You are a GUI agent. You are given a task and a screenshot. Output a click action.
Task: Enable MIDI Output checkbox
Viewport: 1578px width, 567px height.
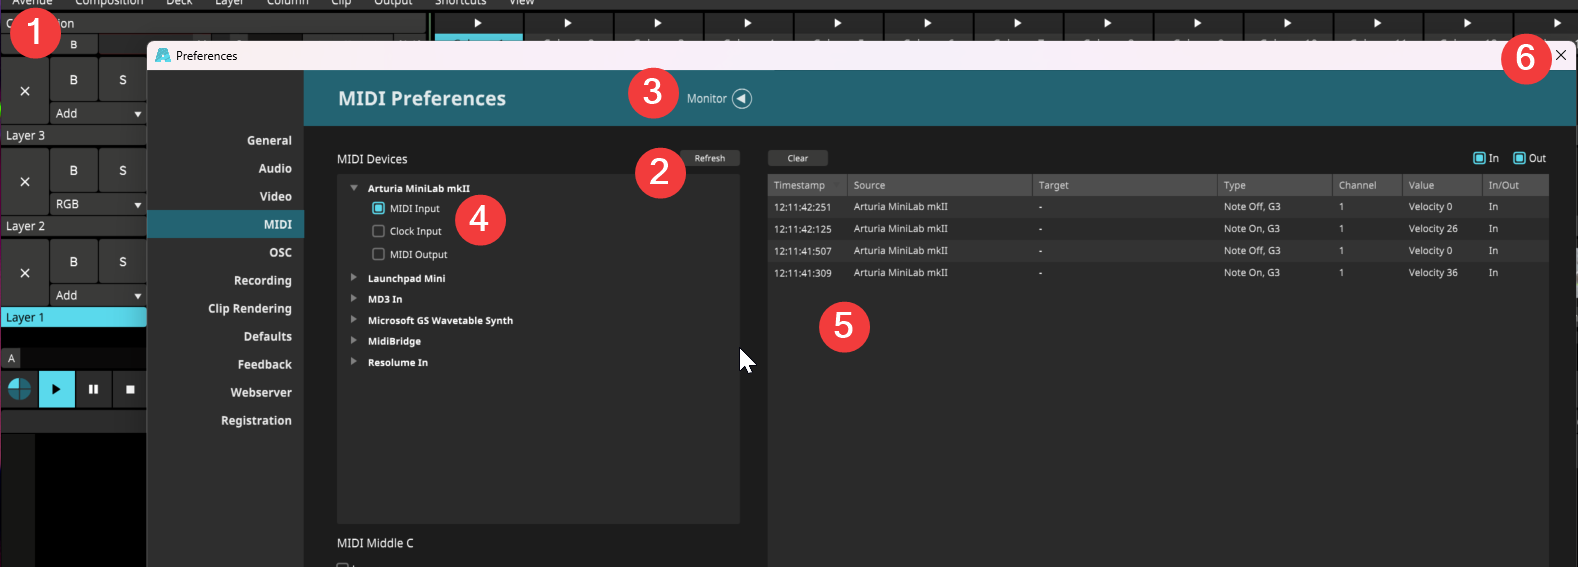point(379,254)
